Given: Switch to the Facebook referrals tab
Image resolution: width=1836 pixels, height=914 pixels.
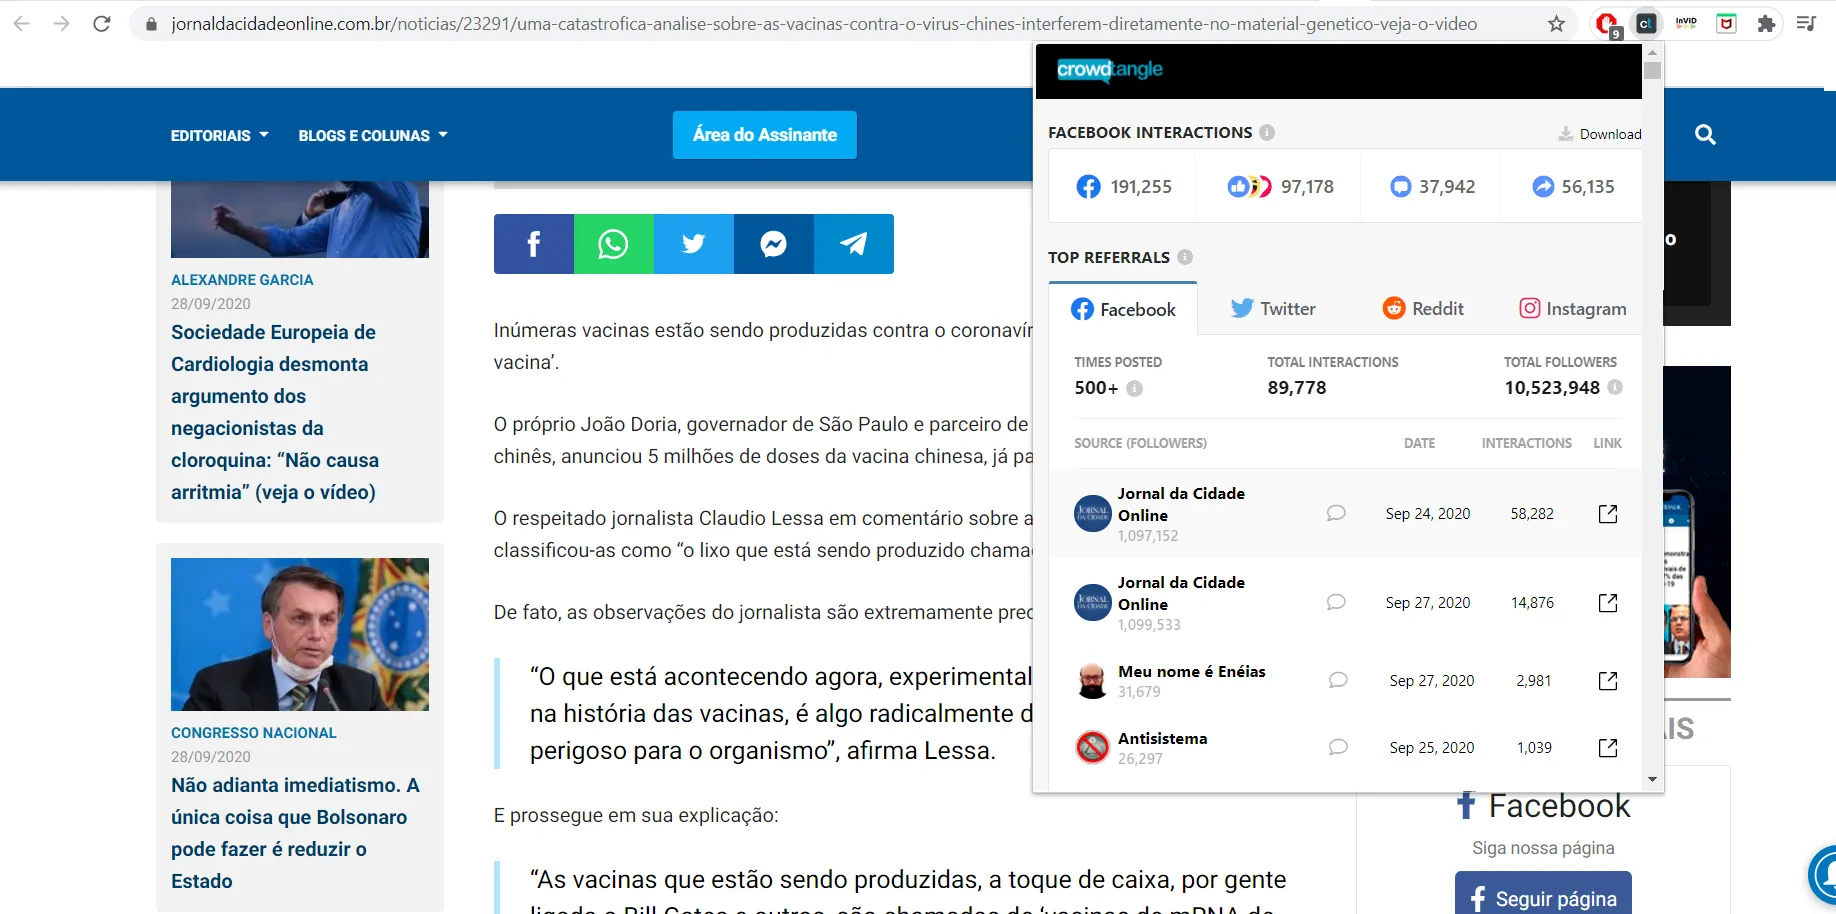Looking at the screenshot, I should 1123,309.
